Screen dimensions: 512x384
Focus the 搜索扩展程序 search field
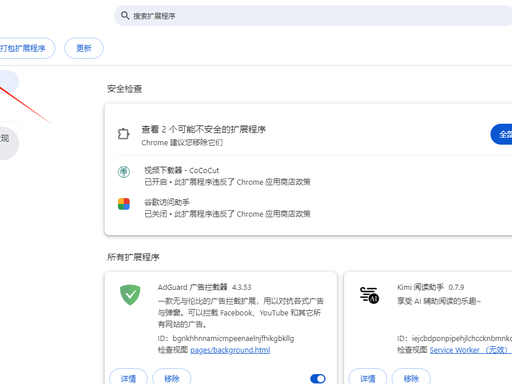[x=313, y=16]
